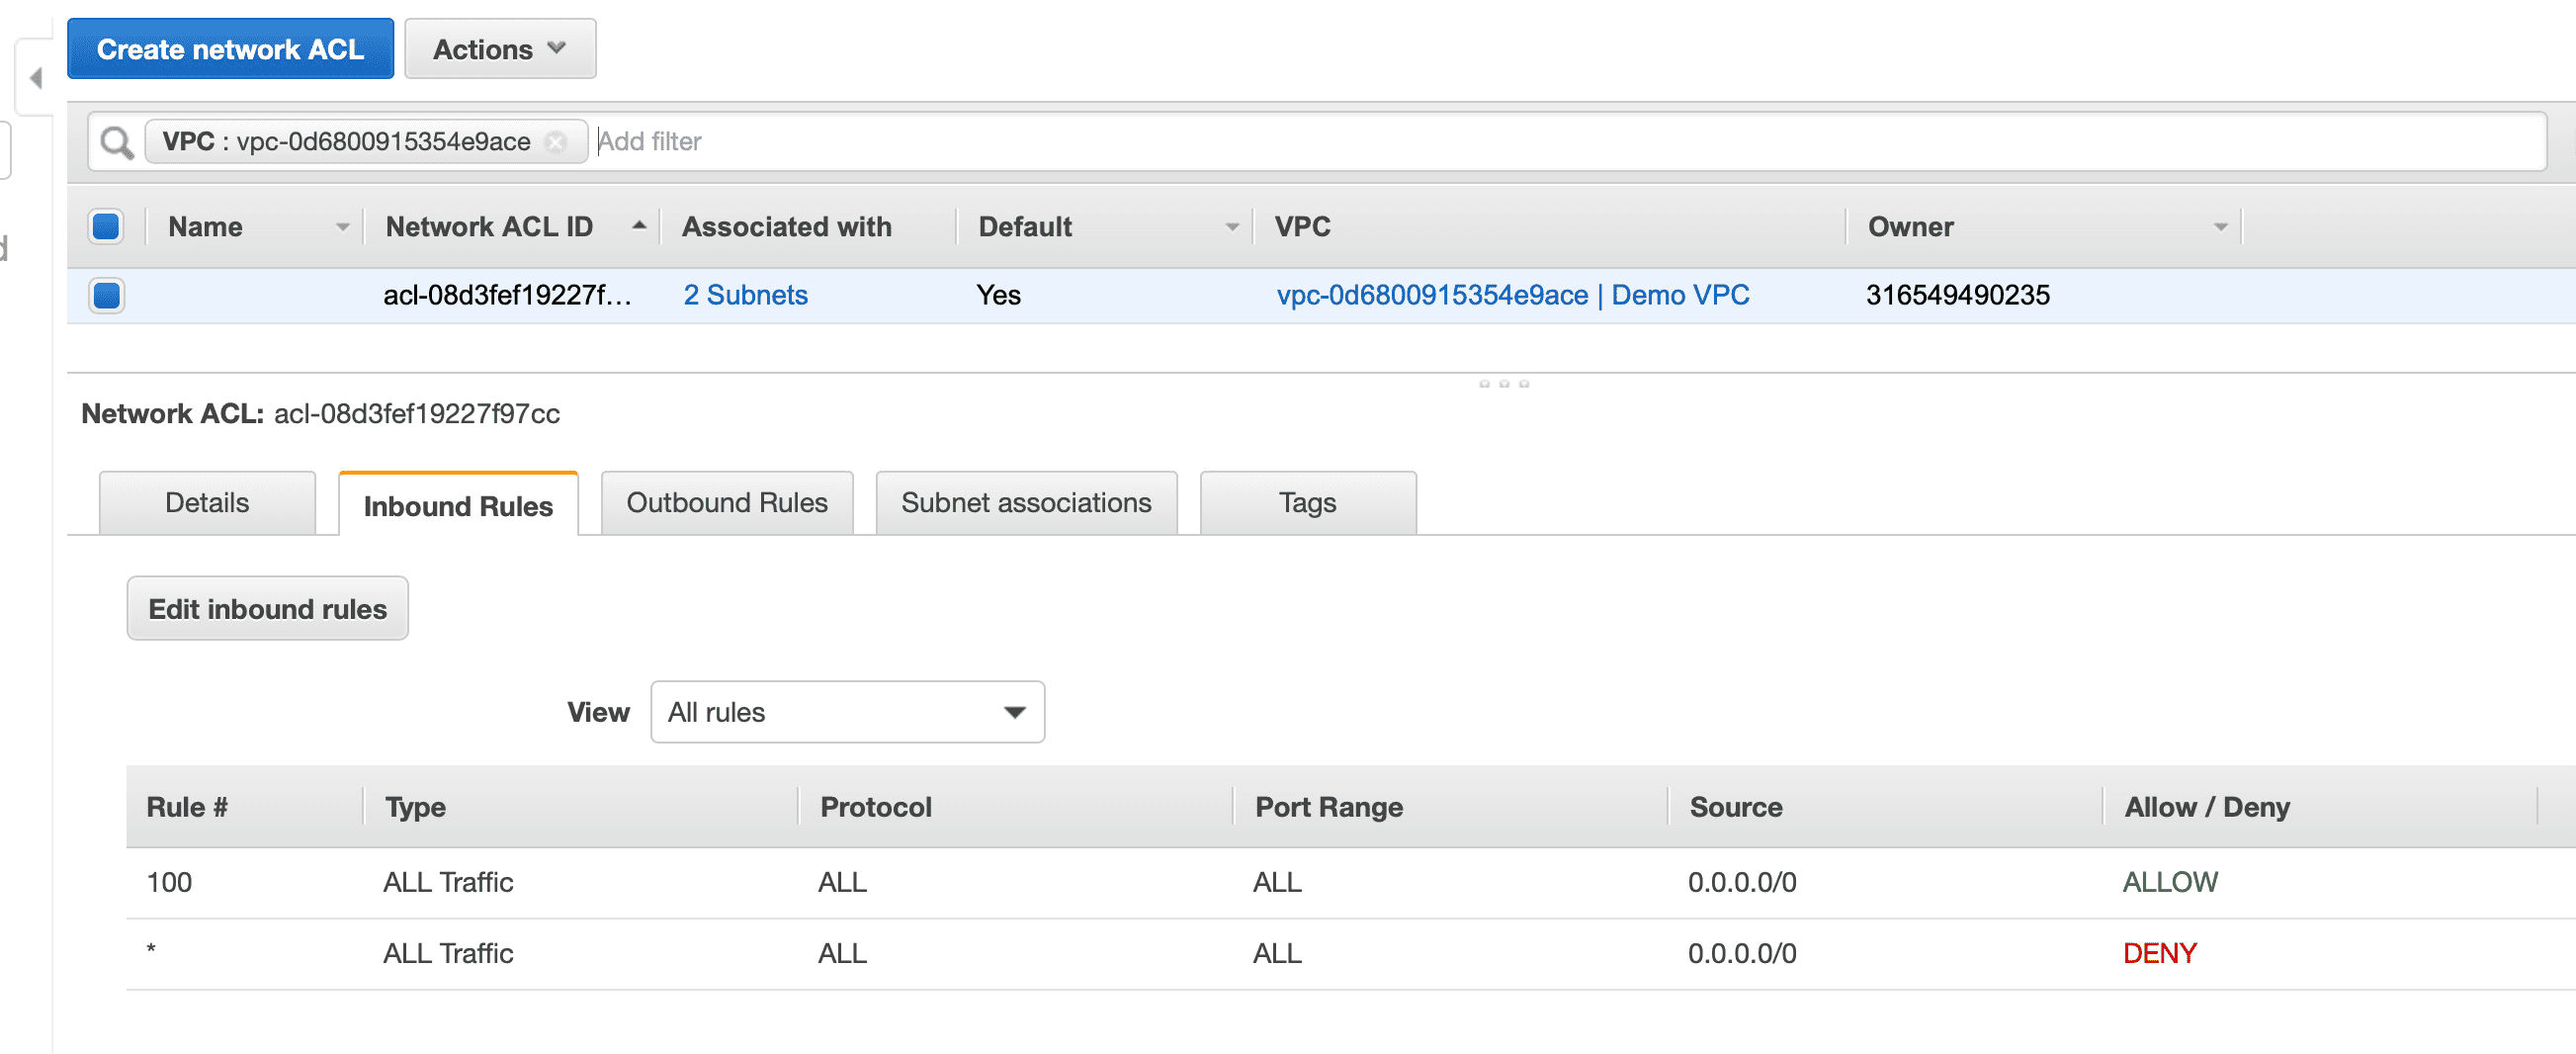The image size is (2576, 1054).
Task: Click Create network ACL button
Action: pyautogui.click(x=230, y=49)
